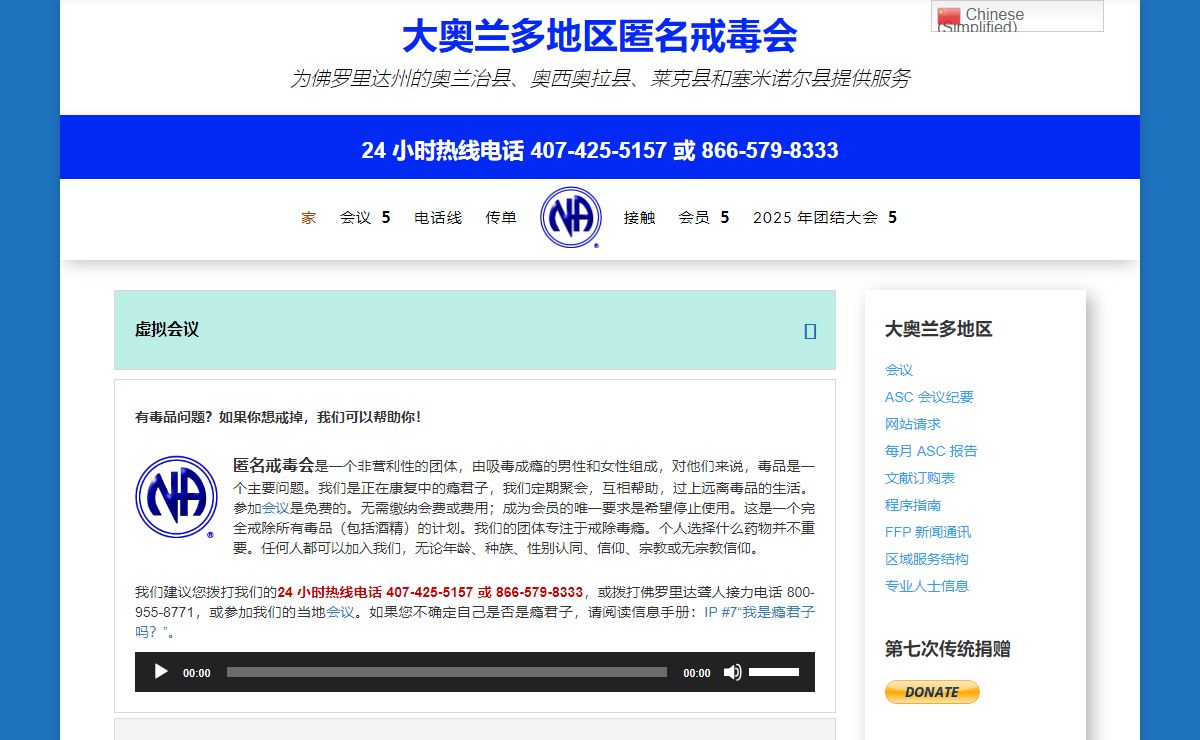Open 文献订购表 link
Viewport: 1200px width, 740px height.
920,478
